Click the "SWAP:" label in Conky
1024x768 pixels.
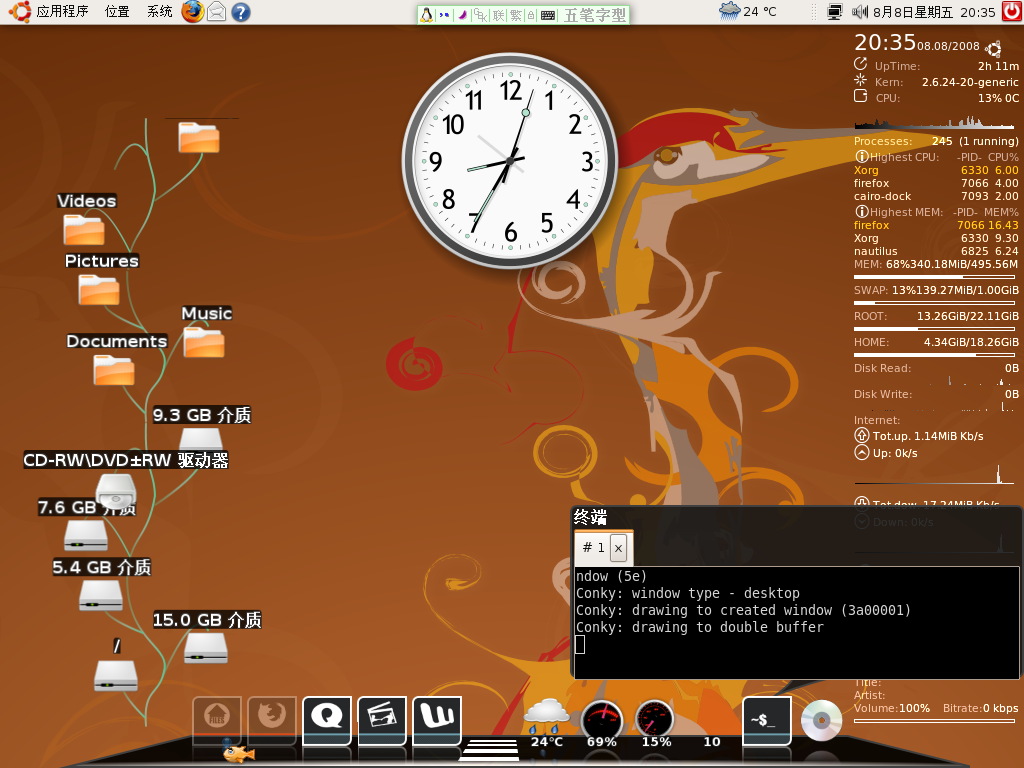871,290
